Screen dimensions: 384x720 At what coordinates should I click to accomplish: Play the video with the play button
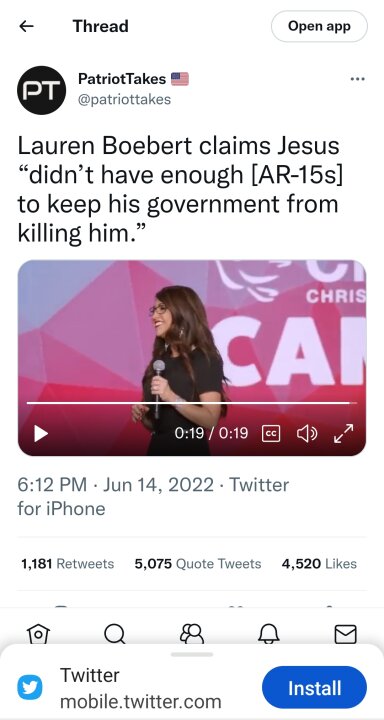tap(41, 433)
